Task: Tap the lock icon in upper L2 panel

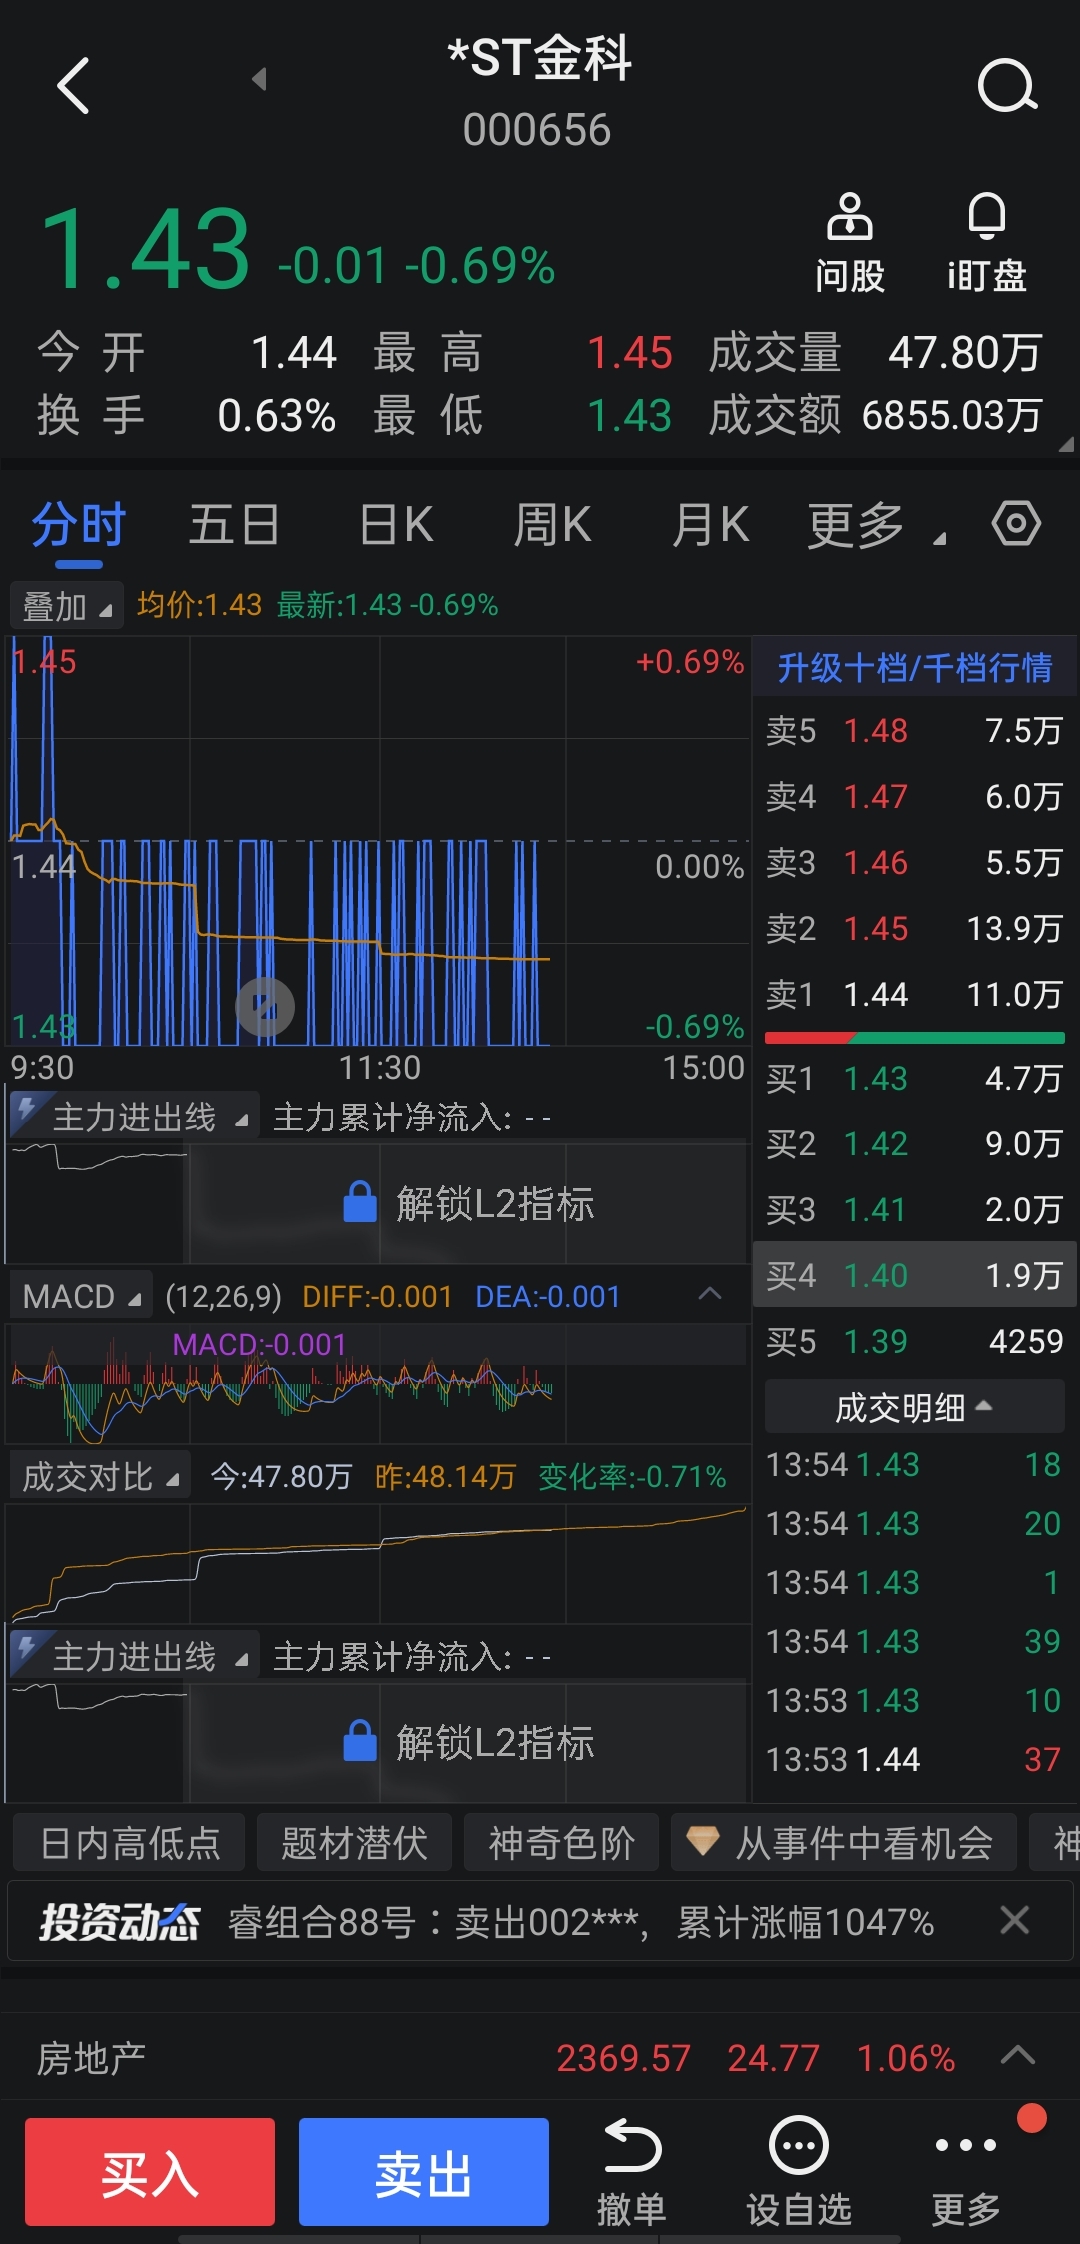Action: click(x=360, y=1202)
